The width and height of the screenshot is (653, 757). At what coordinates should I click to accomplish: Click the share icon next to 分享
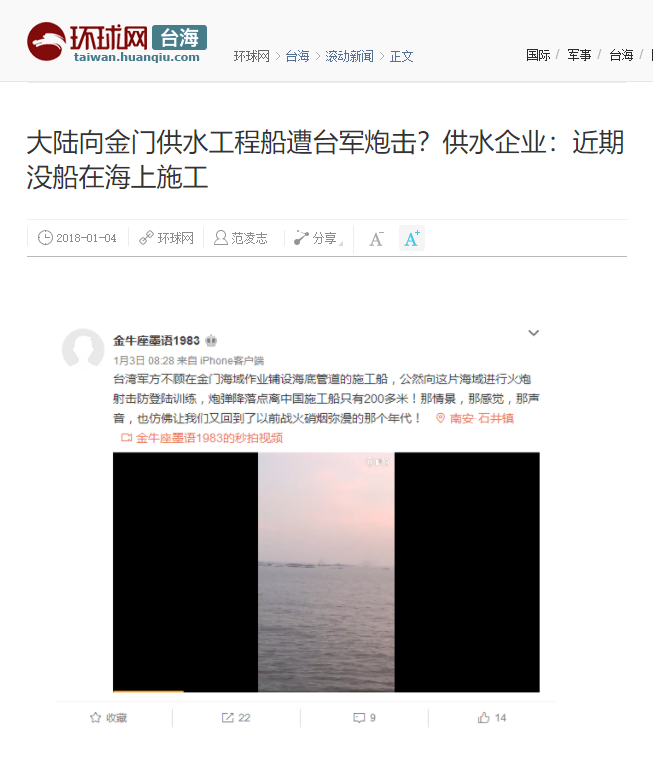(301, 238)
